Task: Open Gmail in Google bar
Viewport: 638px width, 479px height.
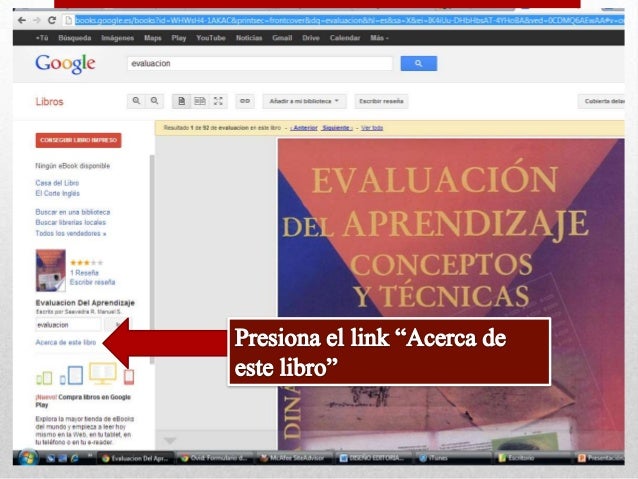Action: coord(282,38)
